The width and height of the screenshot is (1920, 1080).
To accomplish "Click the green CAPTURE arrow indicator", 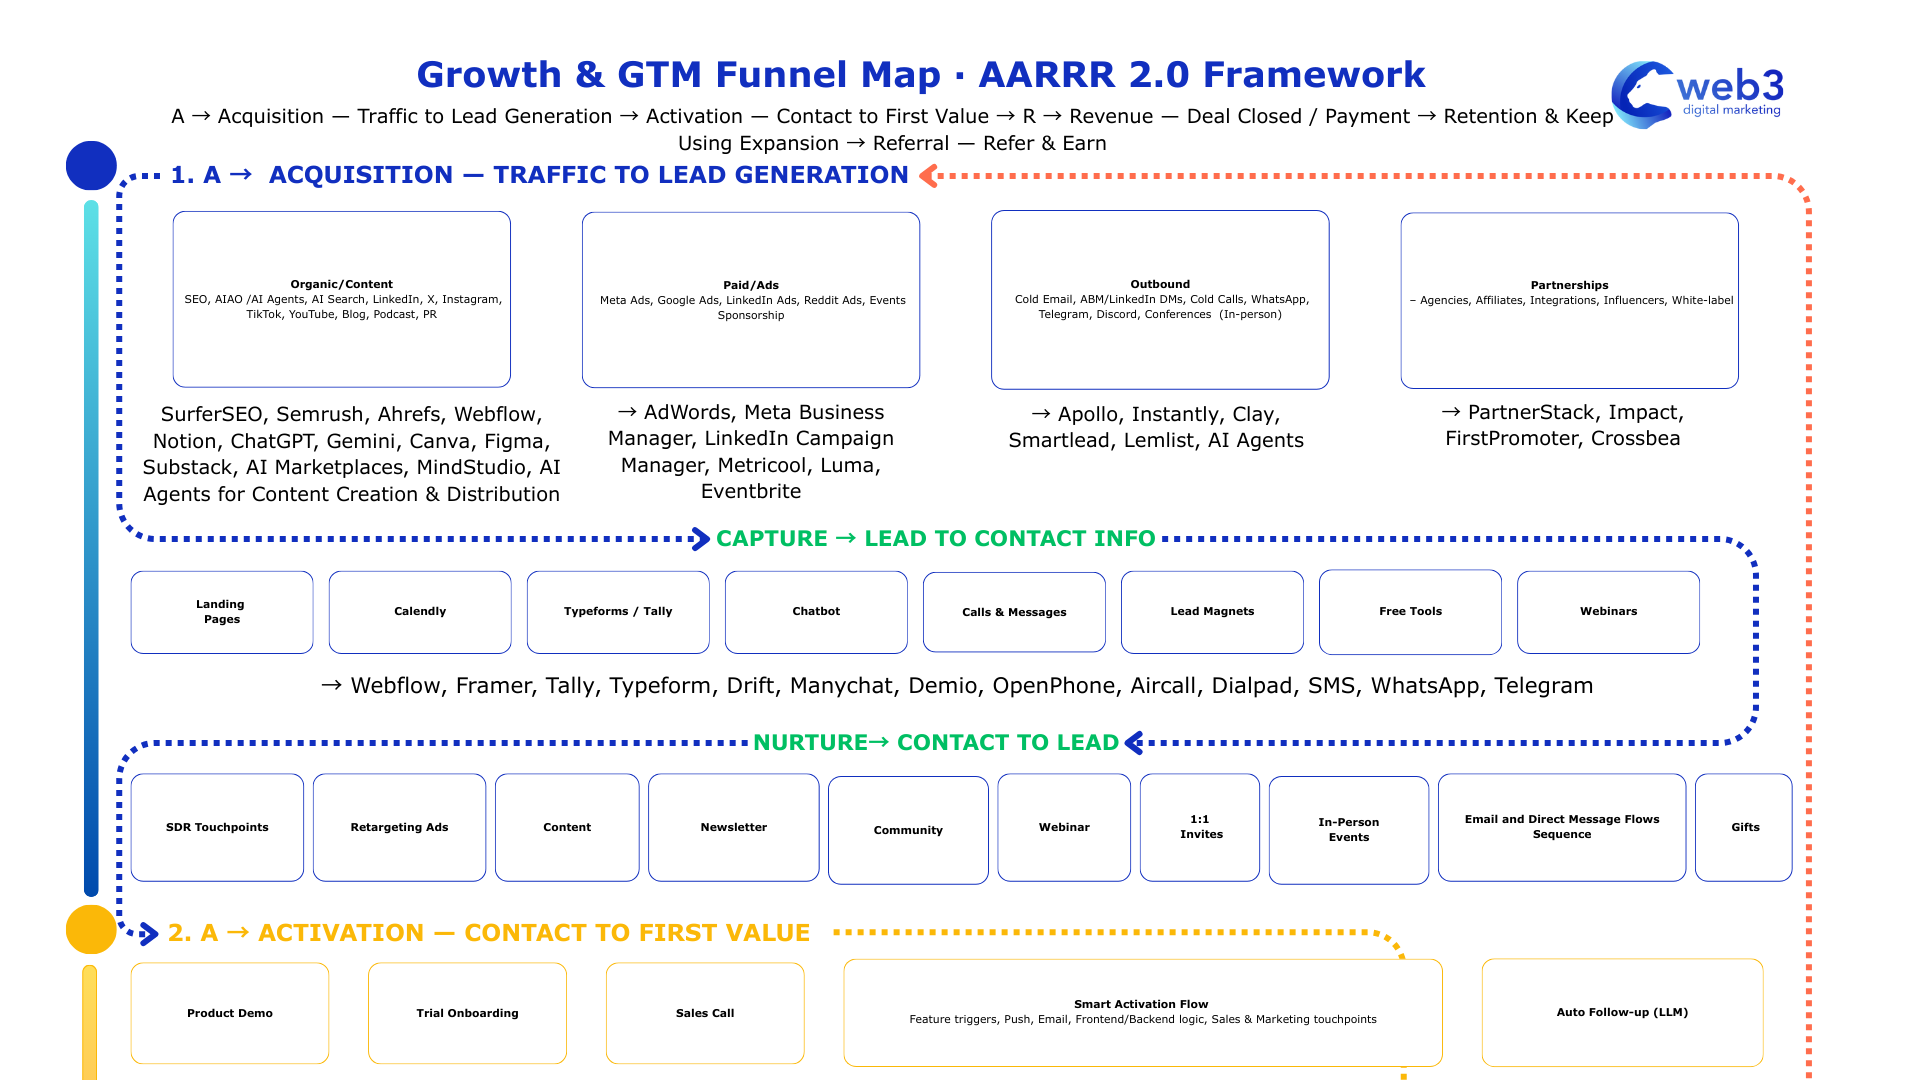I will click(700, 538).
